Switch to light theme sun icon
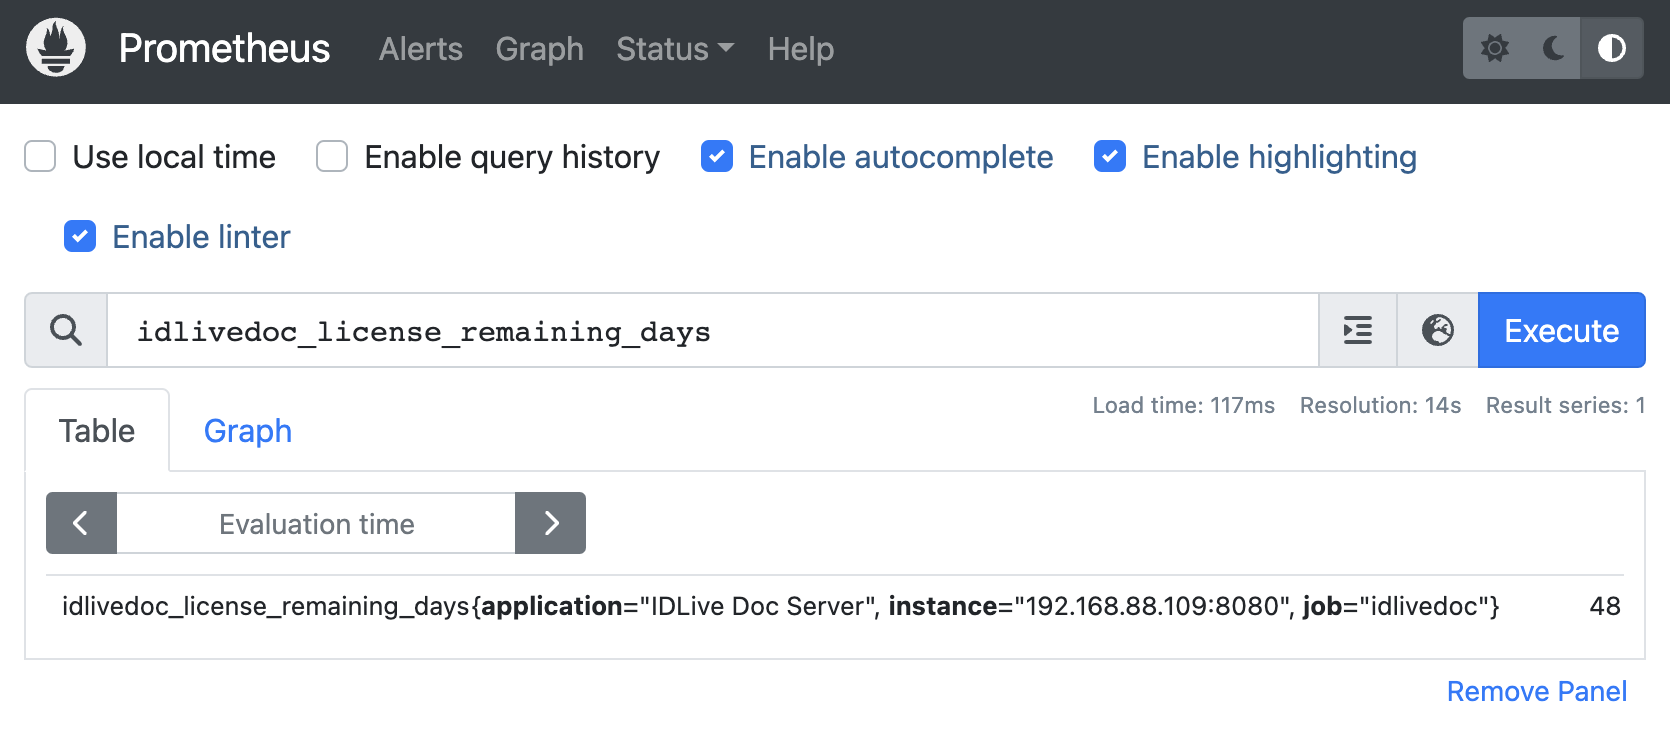1670x730 pixels. [1494, 48]
